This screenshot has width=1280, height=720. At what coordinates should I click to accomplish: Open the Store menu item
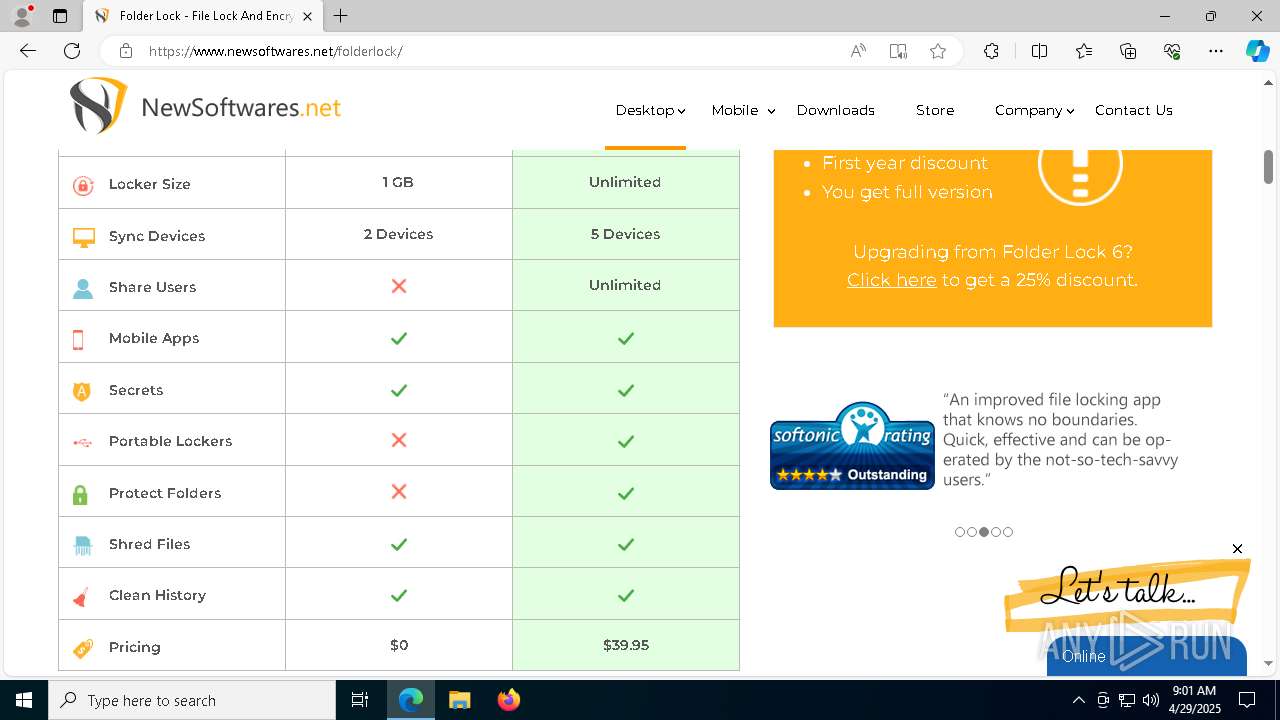click(935, 110)
